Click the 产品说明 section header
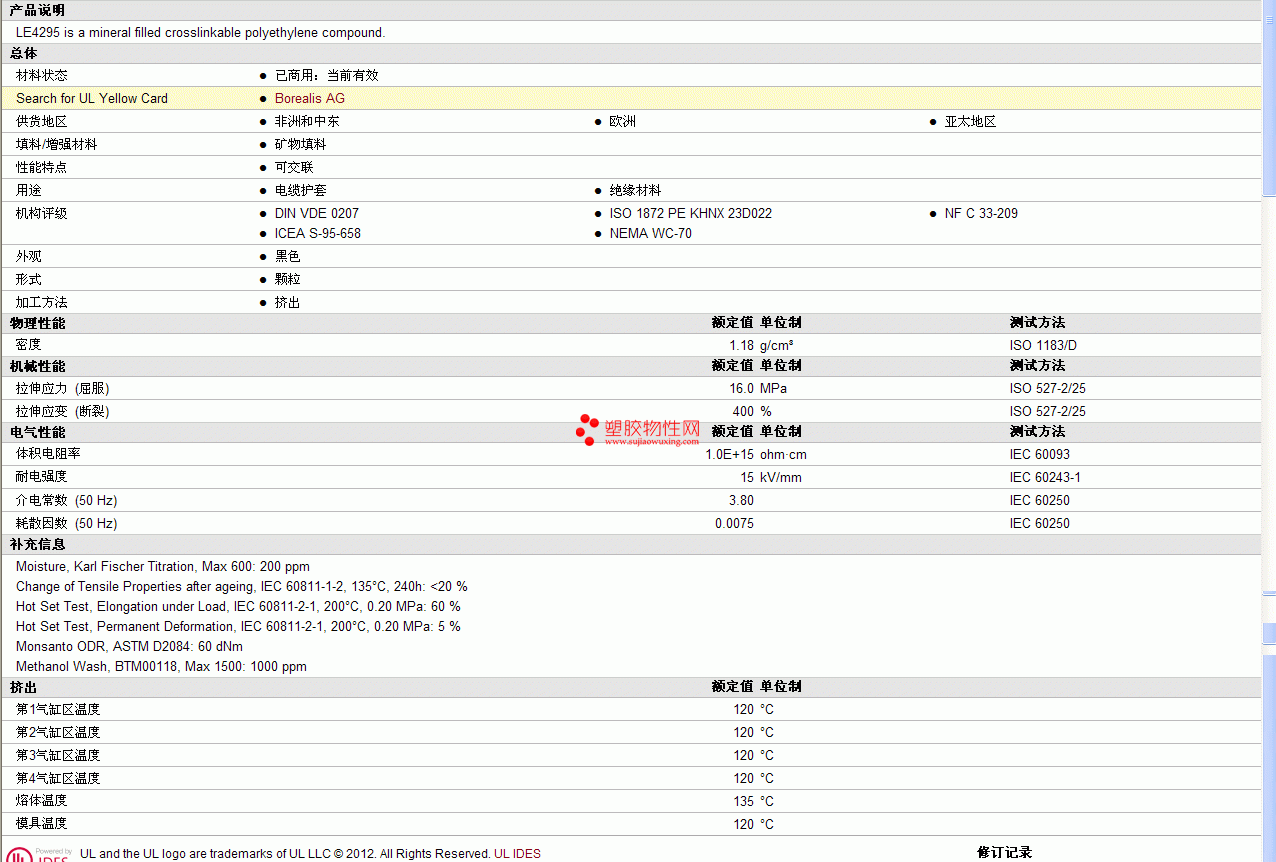The image size is (1276, 862). click(37, 10)
